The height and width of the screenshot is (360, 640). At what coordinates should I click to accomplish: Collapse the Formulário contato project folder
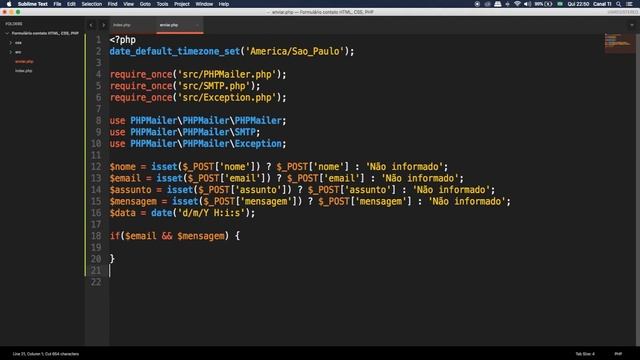[7, 33]
